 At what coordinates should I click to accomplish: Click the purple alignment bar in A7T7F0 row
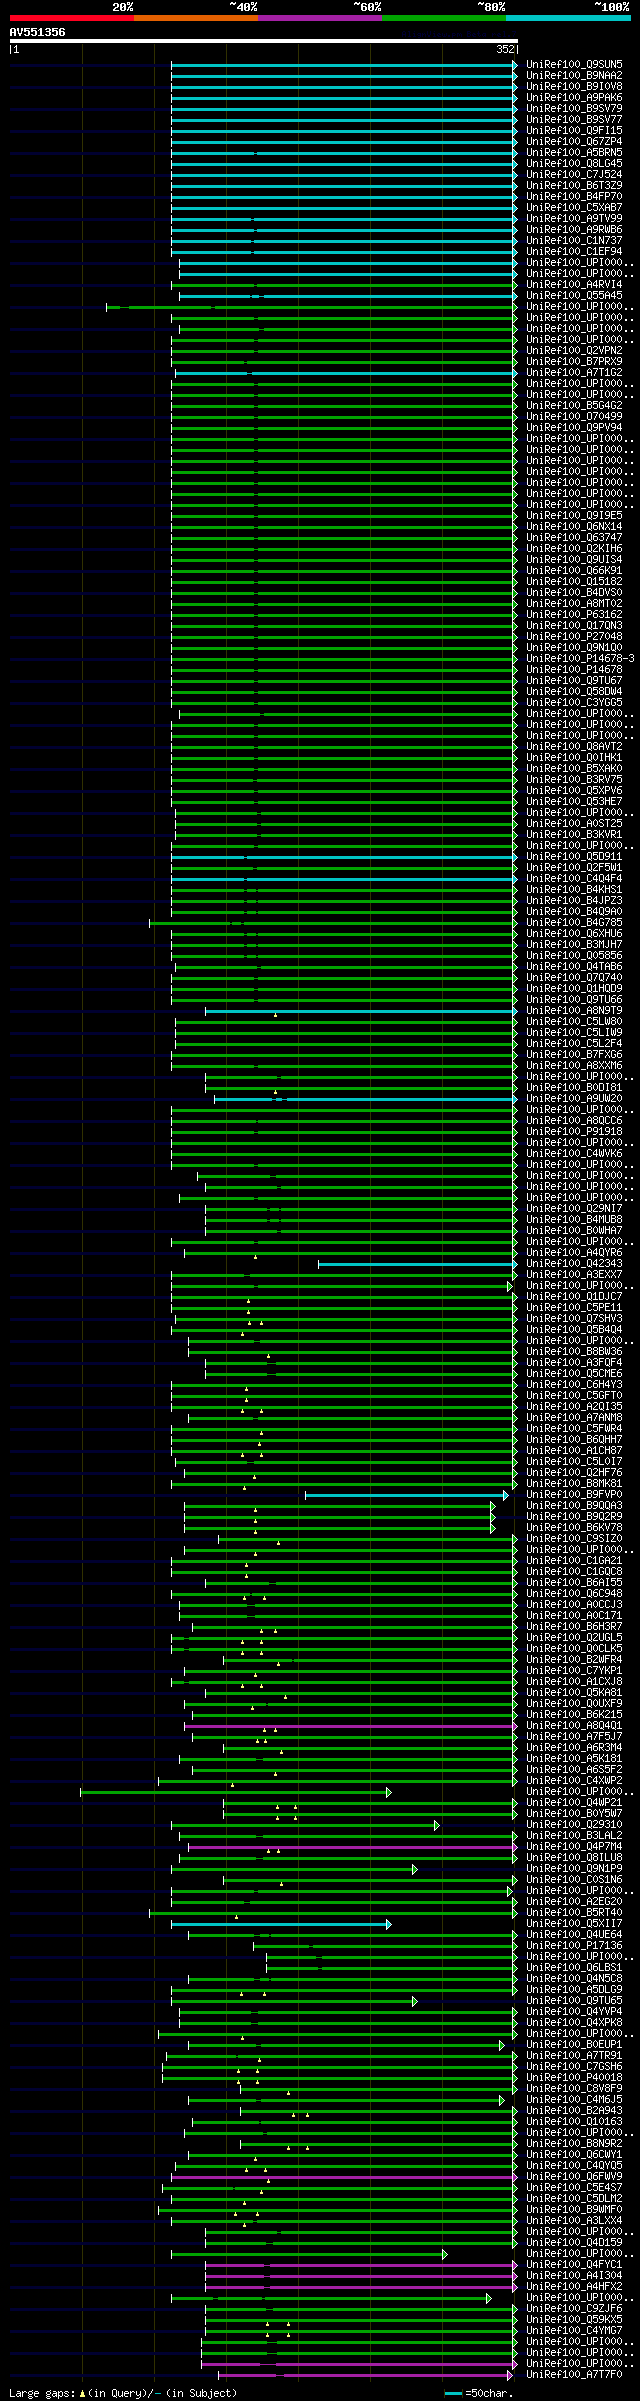(x=365, y=2375)
